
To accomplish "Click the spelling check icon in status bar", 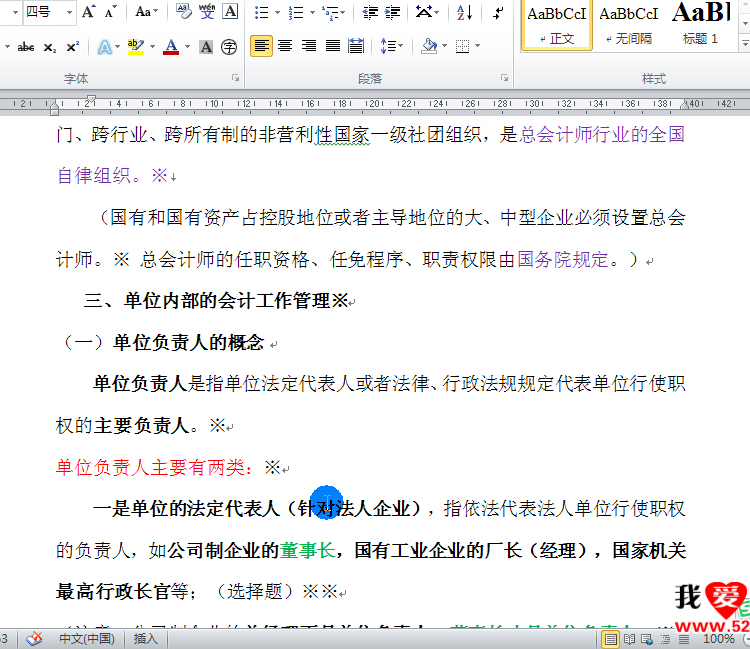I will (34, 639).
